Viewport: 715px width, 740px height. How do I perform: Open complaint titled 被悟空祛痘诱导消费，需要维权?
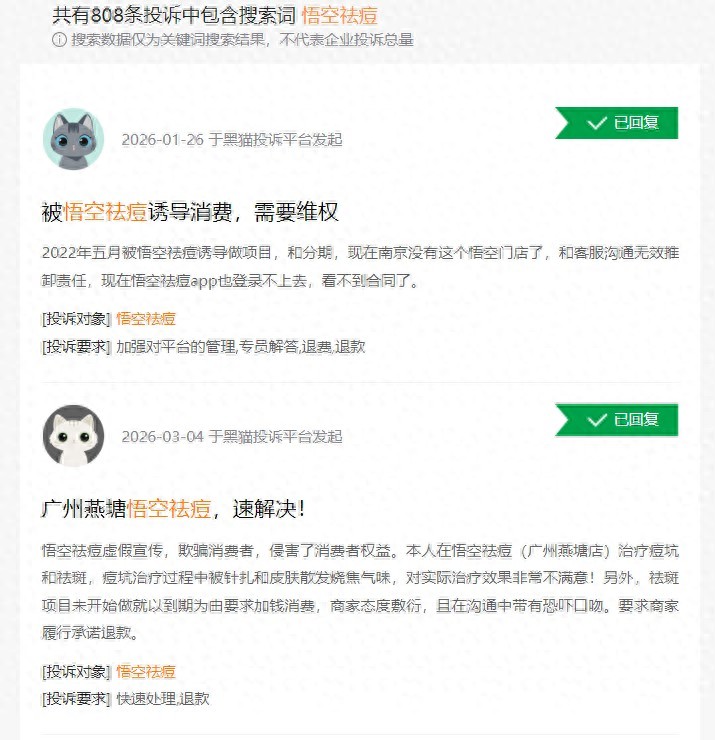pyautogui.click(x=190, y=212)
